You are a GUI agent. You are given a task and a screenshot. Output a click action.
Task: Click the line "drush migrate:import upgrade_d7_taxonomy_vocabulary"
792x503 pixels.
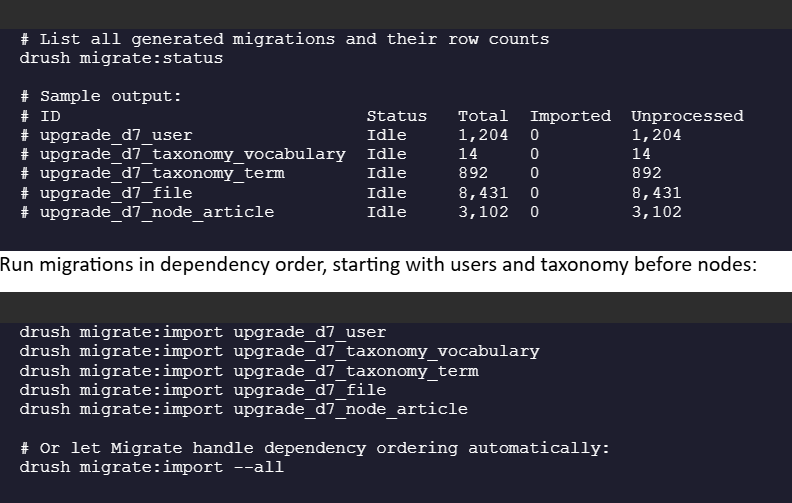(279, 351)
